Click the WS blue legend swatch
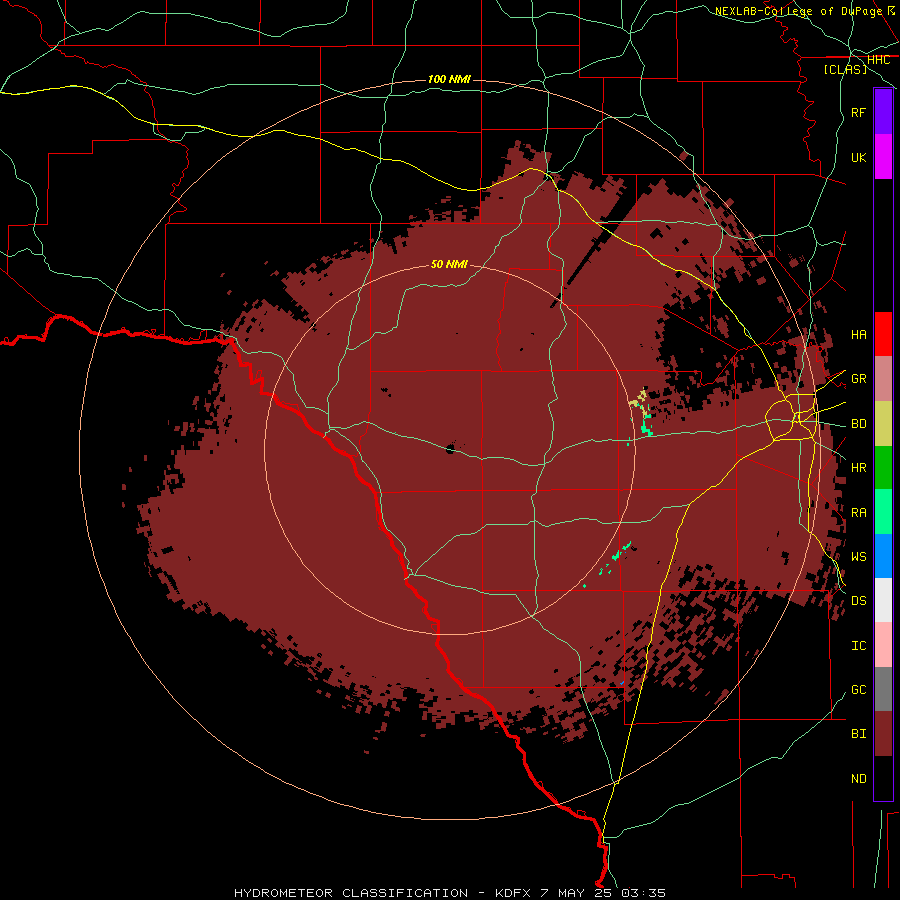 [x=883, y=556]
